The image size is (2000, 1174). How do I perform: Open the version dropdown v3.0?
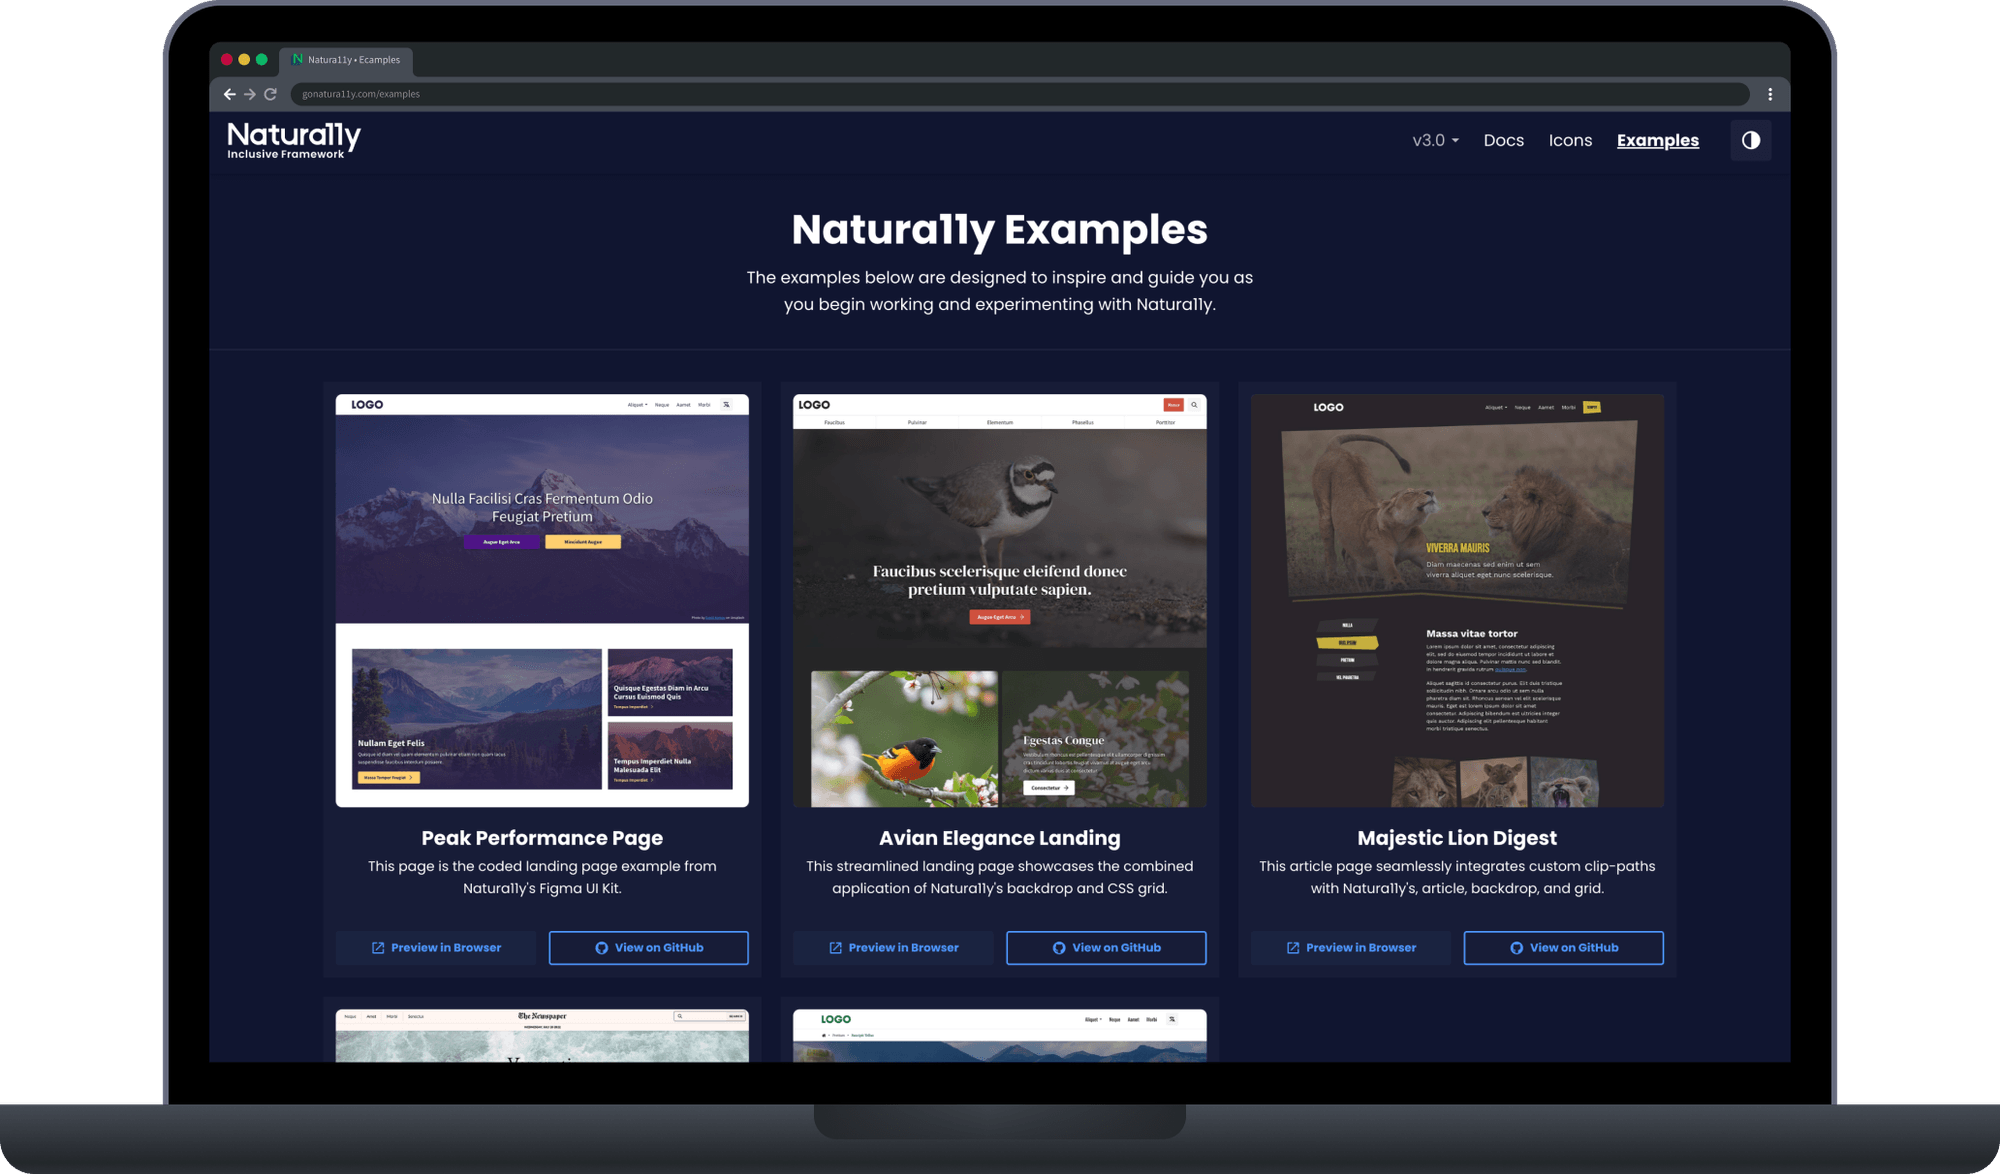pos(1433,140)
